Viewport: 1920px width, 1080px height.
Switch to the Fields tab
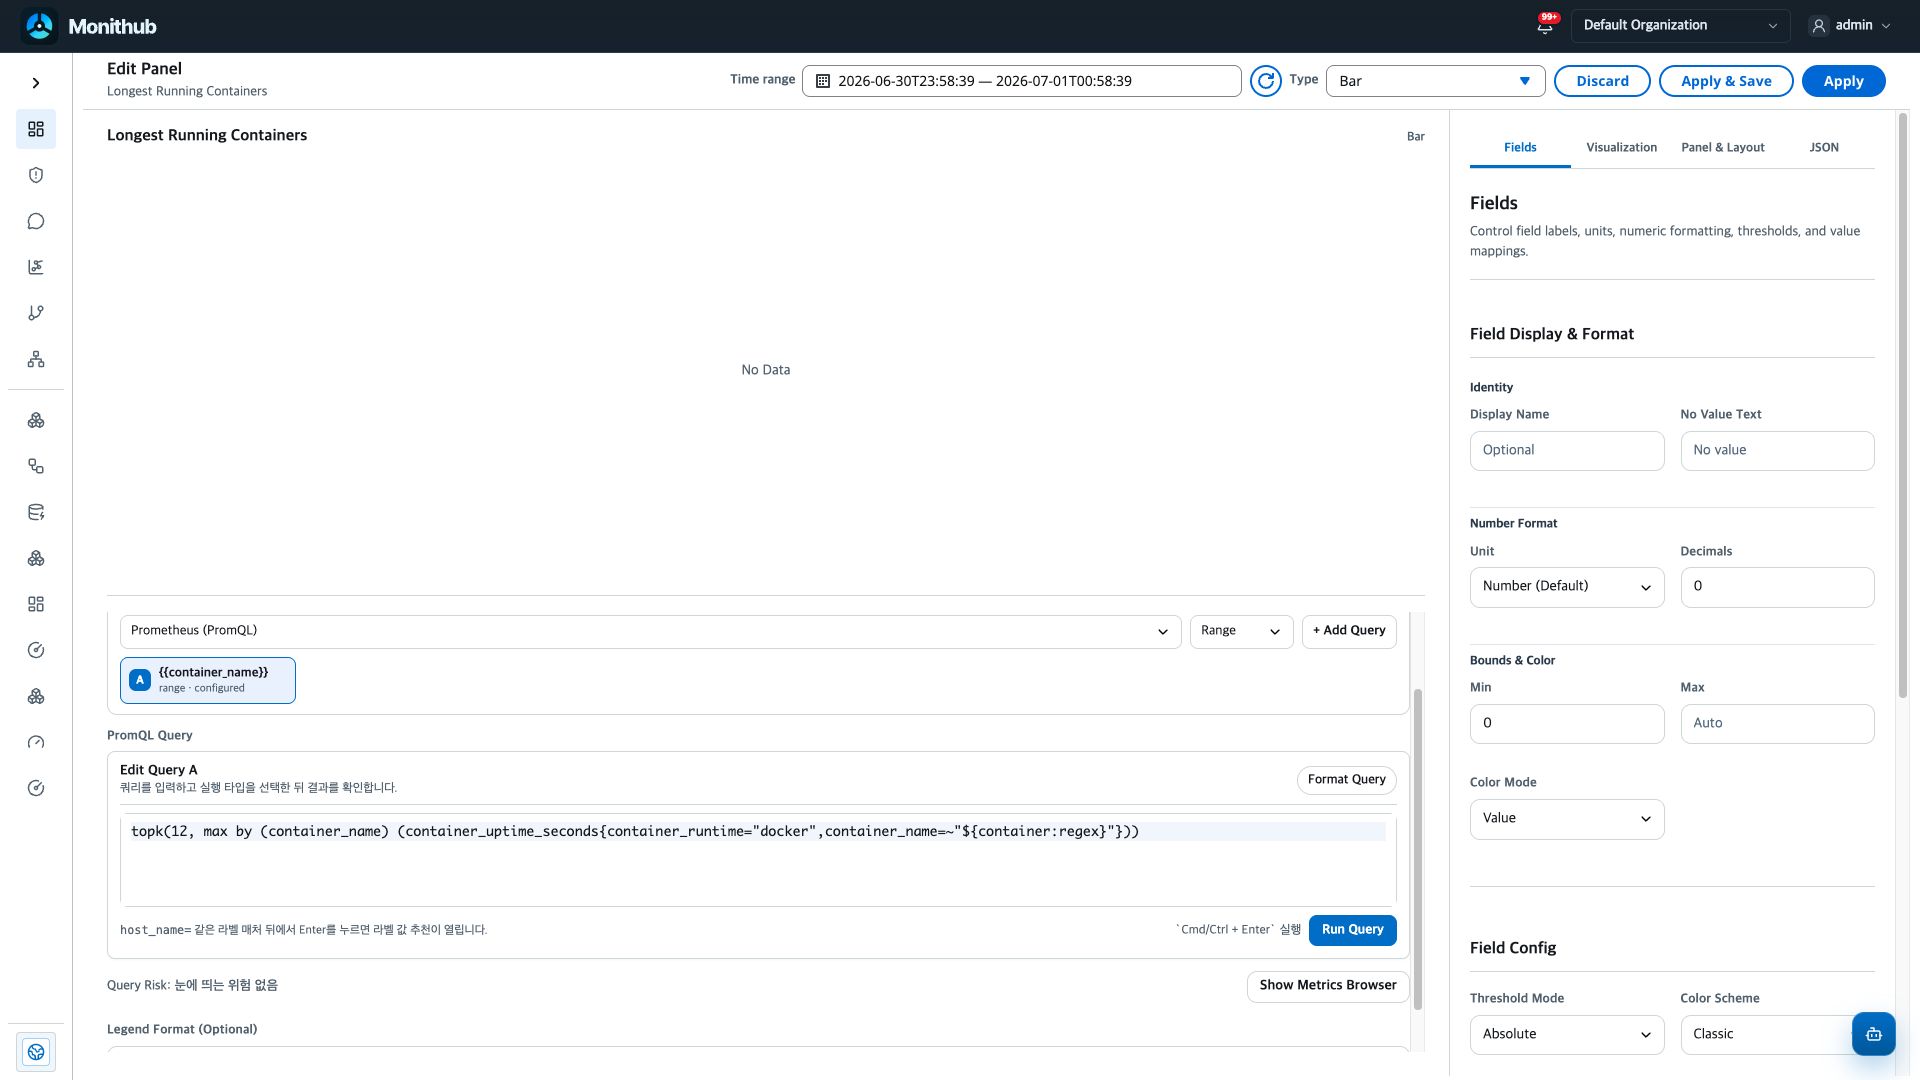[x=1520, y=147]
